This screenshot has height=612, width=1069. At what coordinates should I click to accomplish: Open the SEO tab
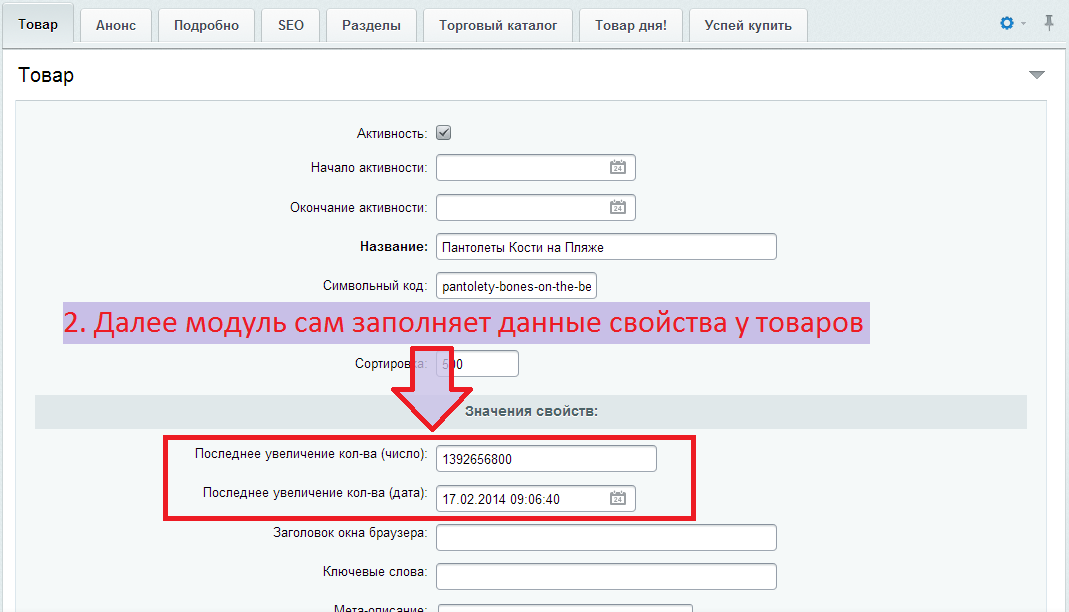[x=291, y=25]
